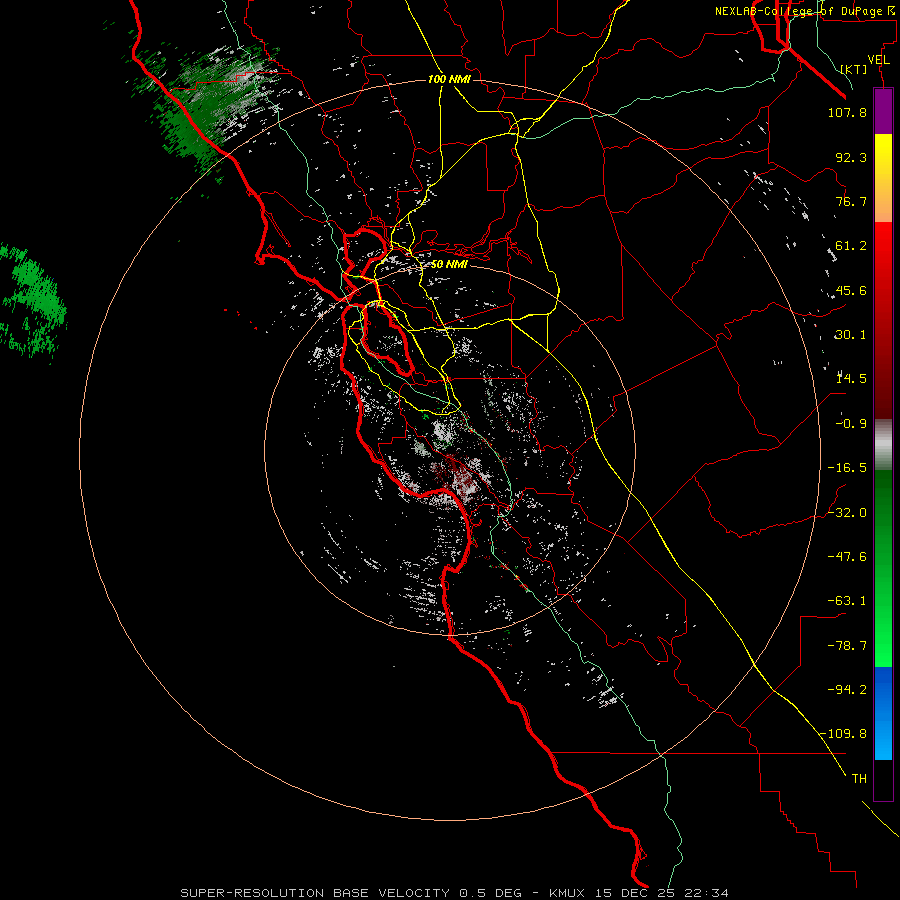Click the -32.0 velocity scale value
900x900 pixels.
click(847, 513)
